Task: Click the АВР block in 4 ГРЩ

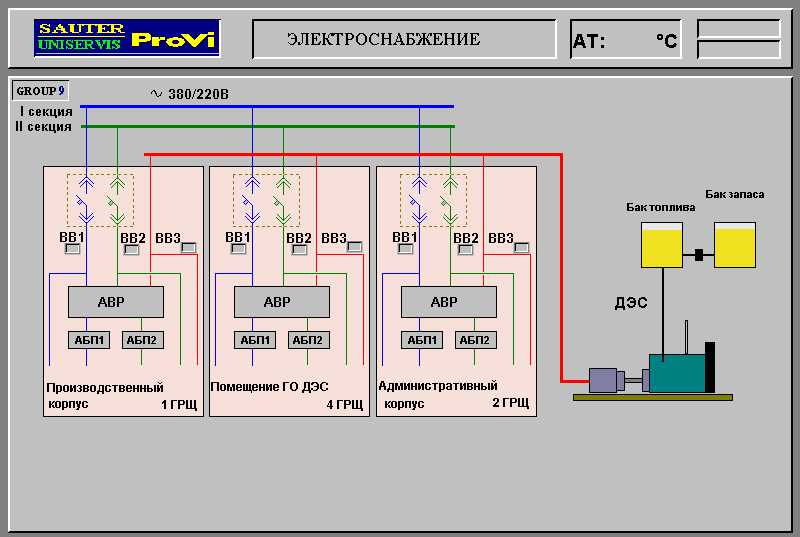Action: click(282, 302)
